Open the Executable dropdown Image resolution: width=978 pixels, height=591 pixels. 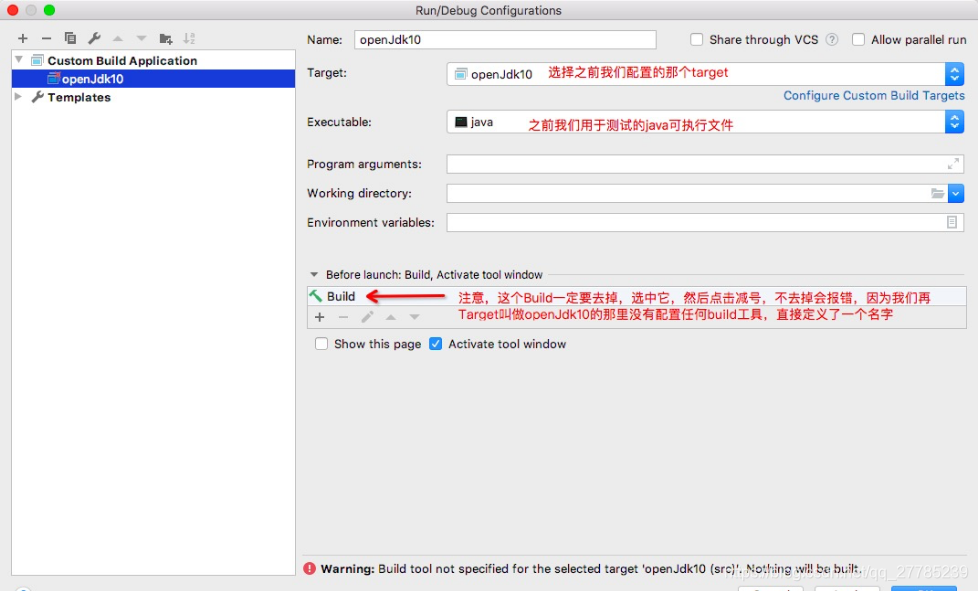(x=954, y=122)
